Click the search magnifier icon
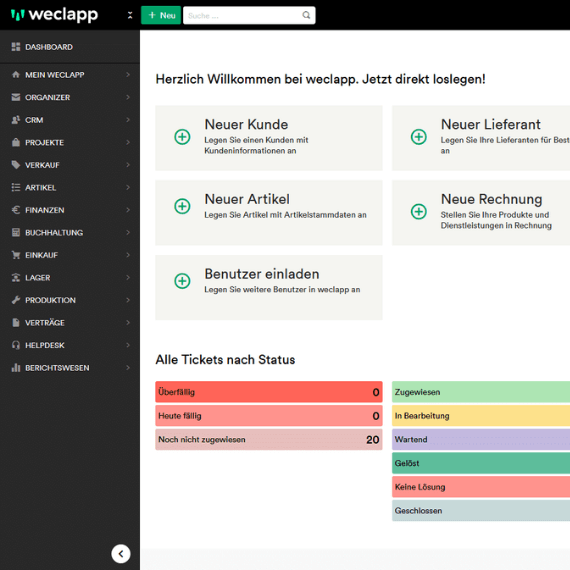The image size is (570, 570). 306,15
